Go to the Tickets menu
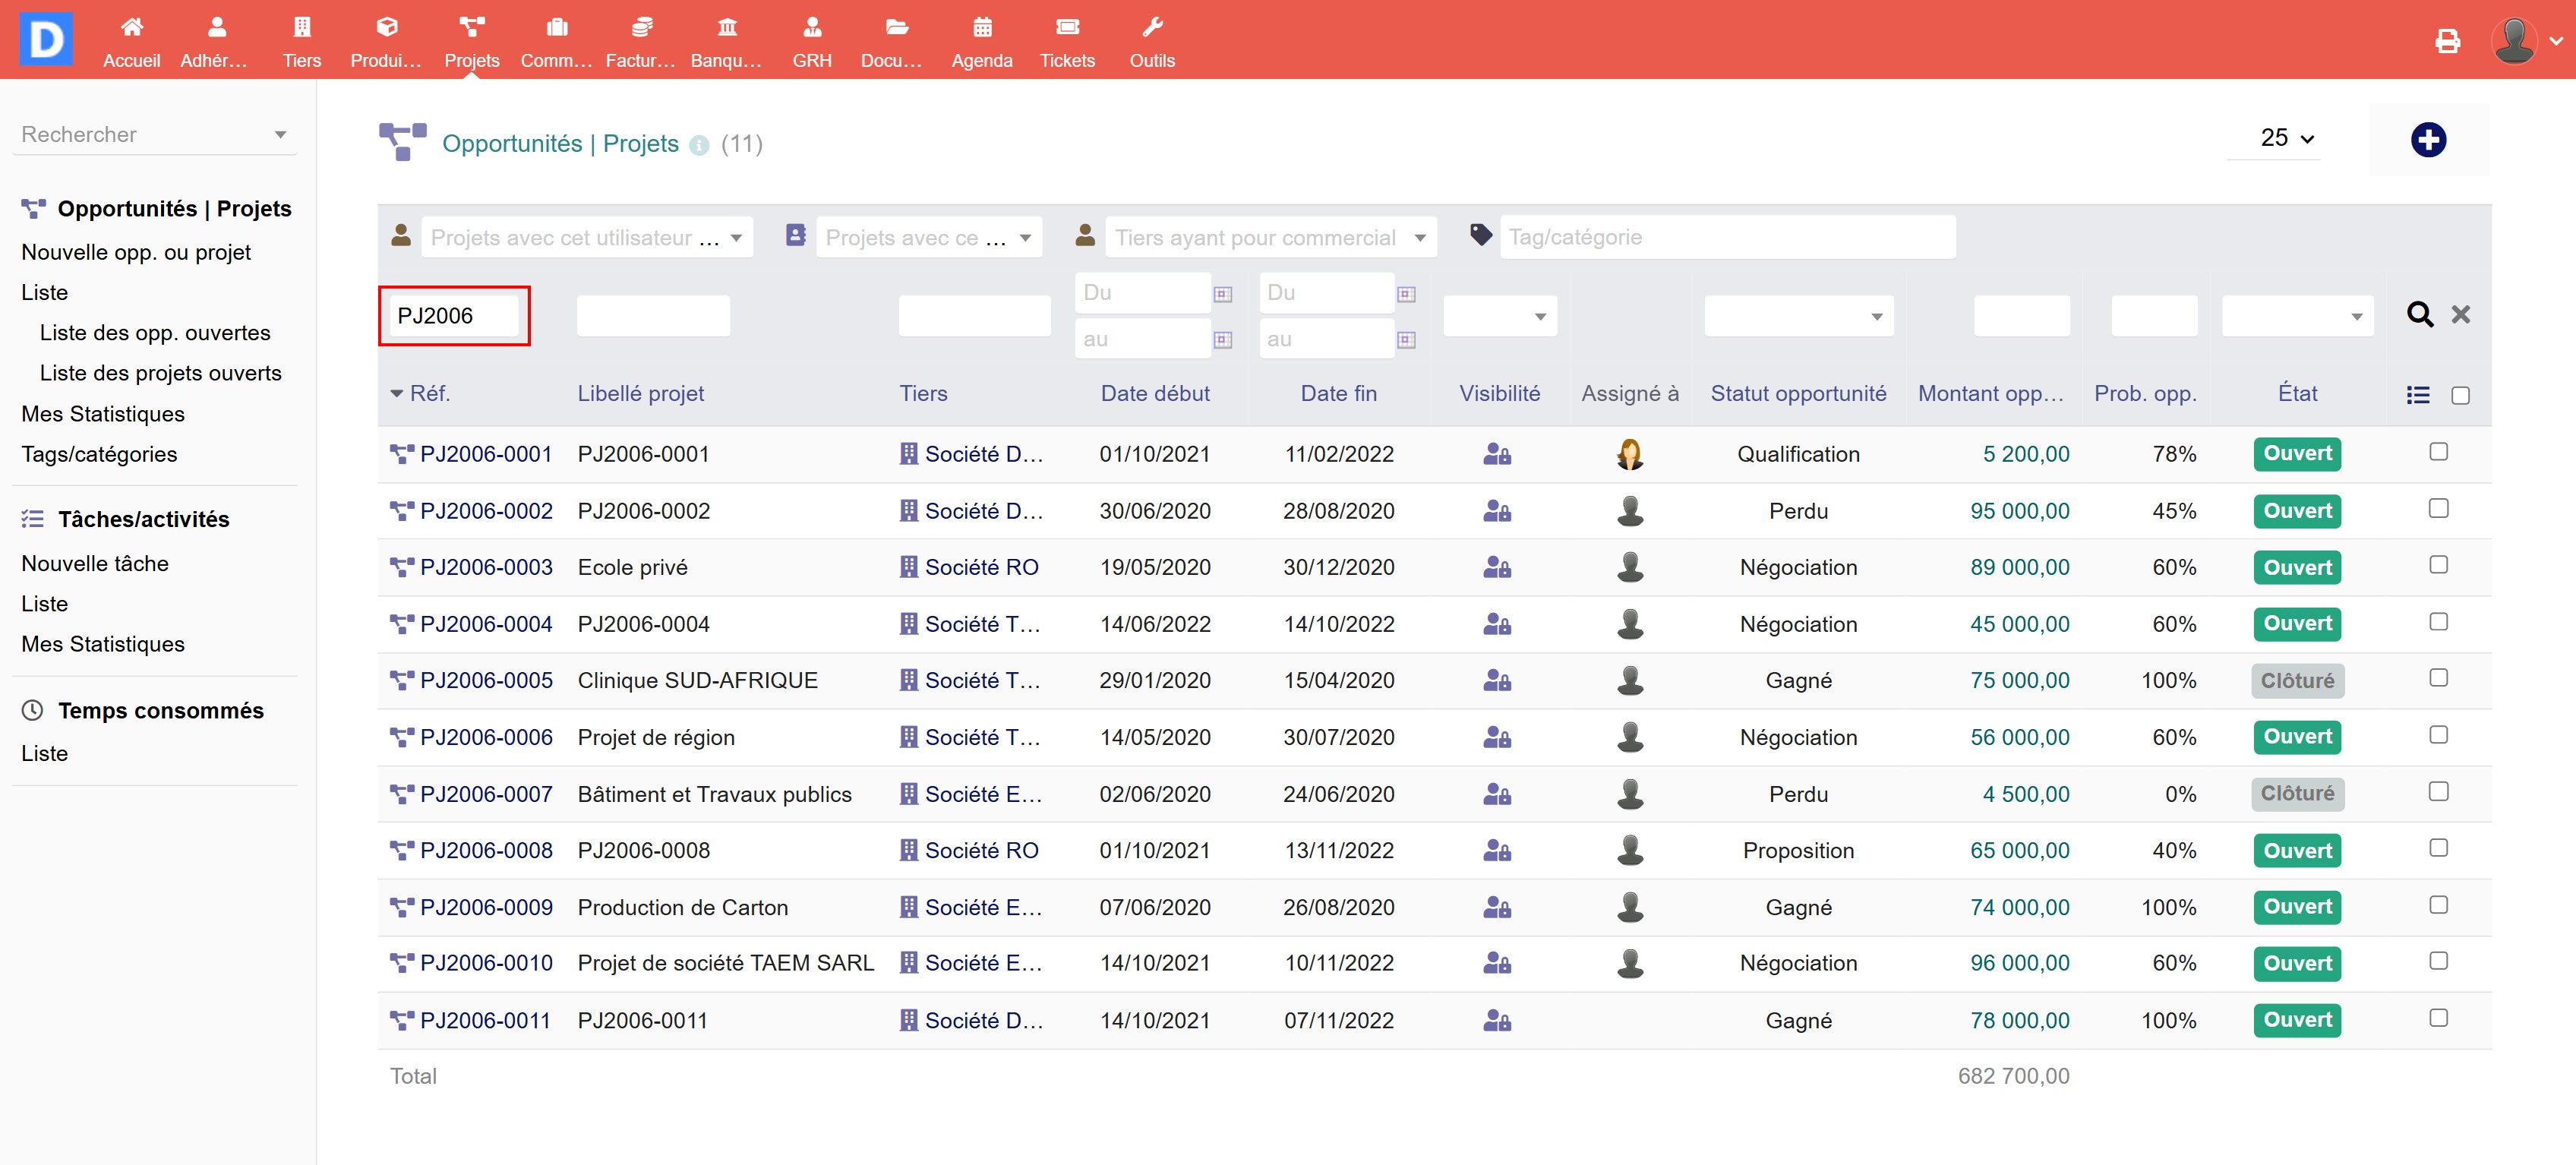 (1066, 42)
